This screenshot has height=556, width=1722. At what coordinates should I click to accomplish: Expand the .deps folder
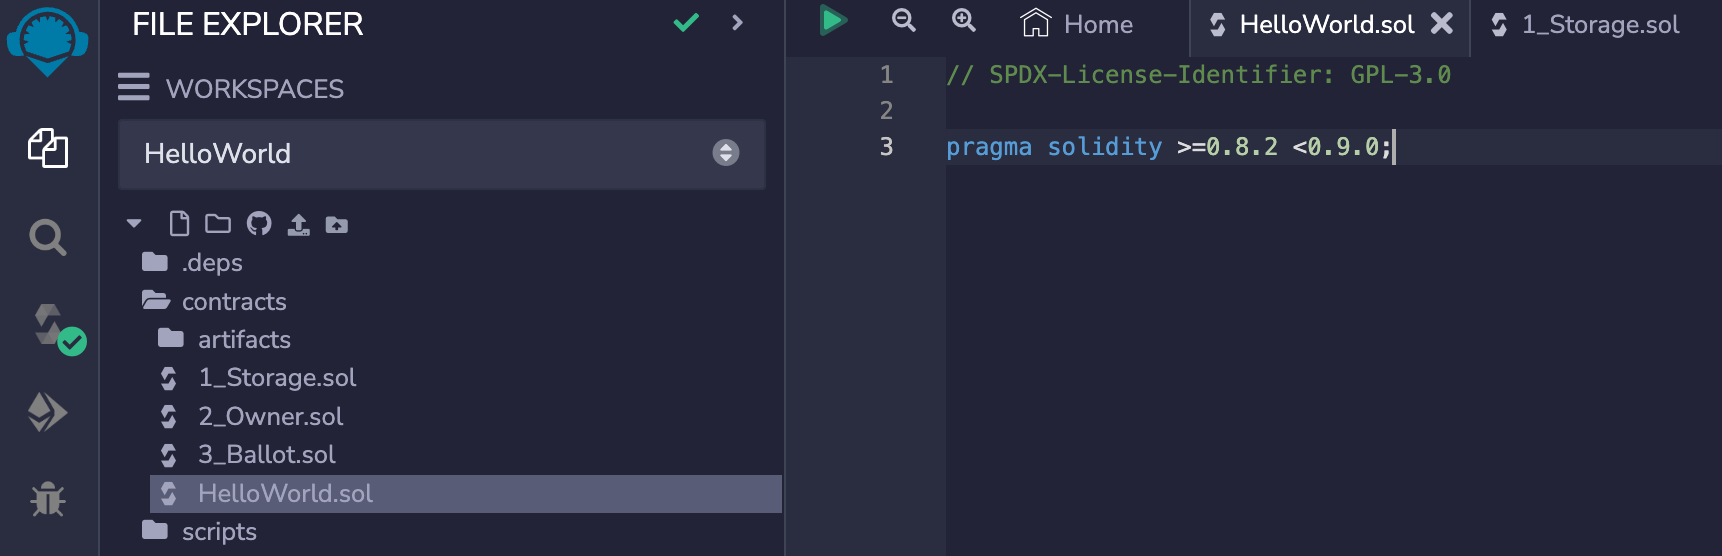tap(192, 262)
